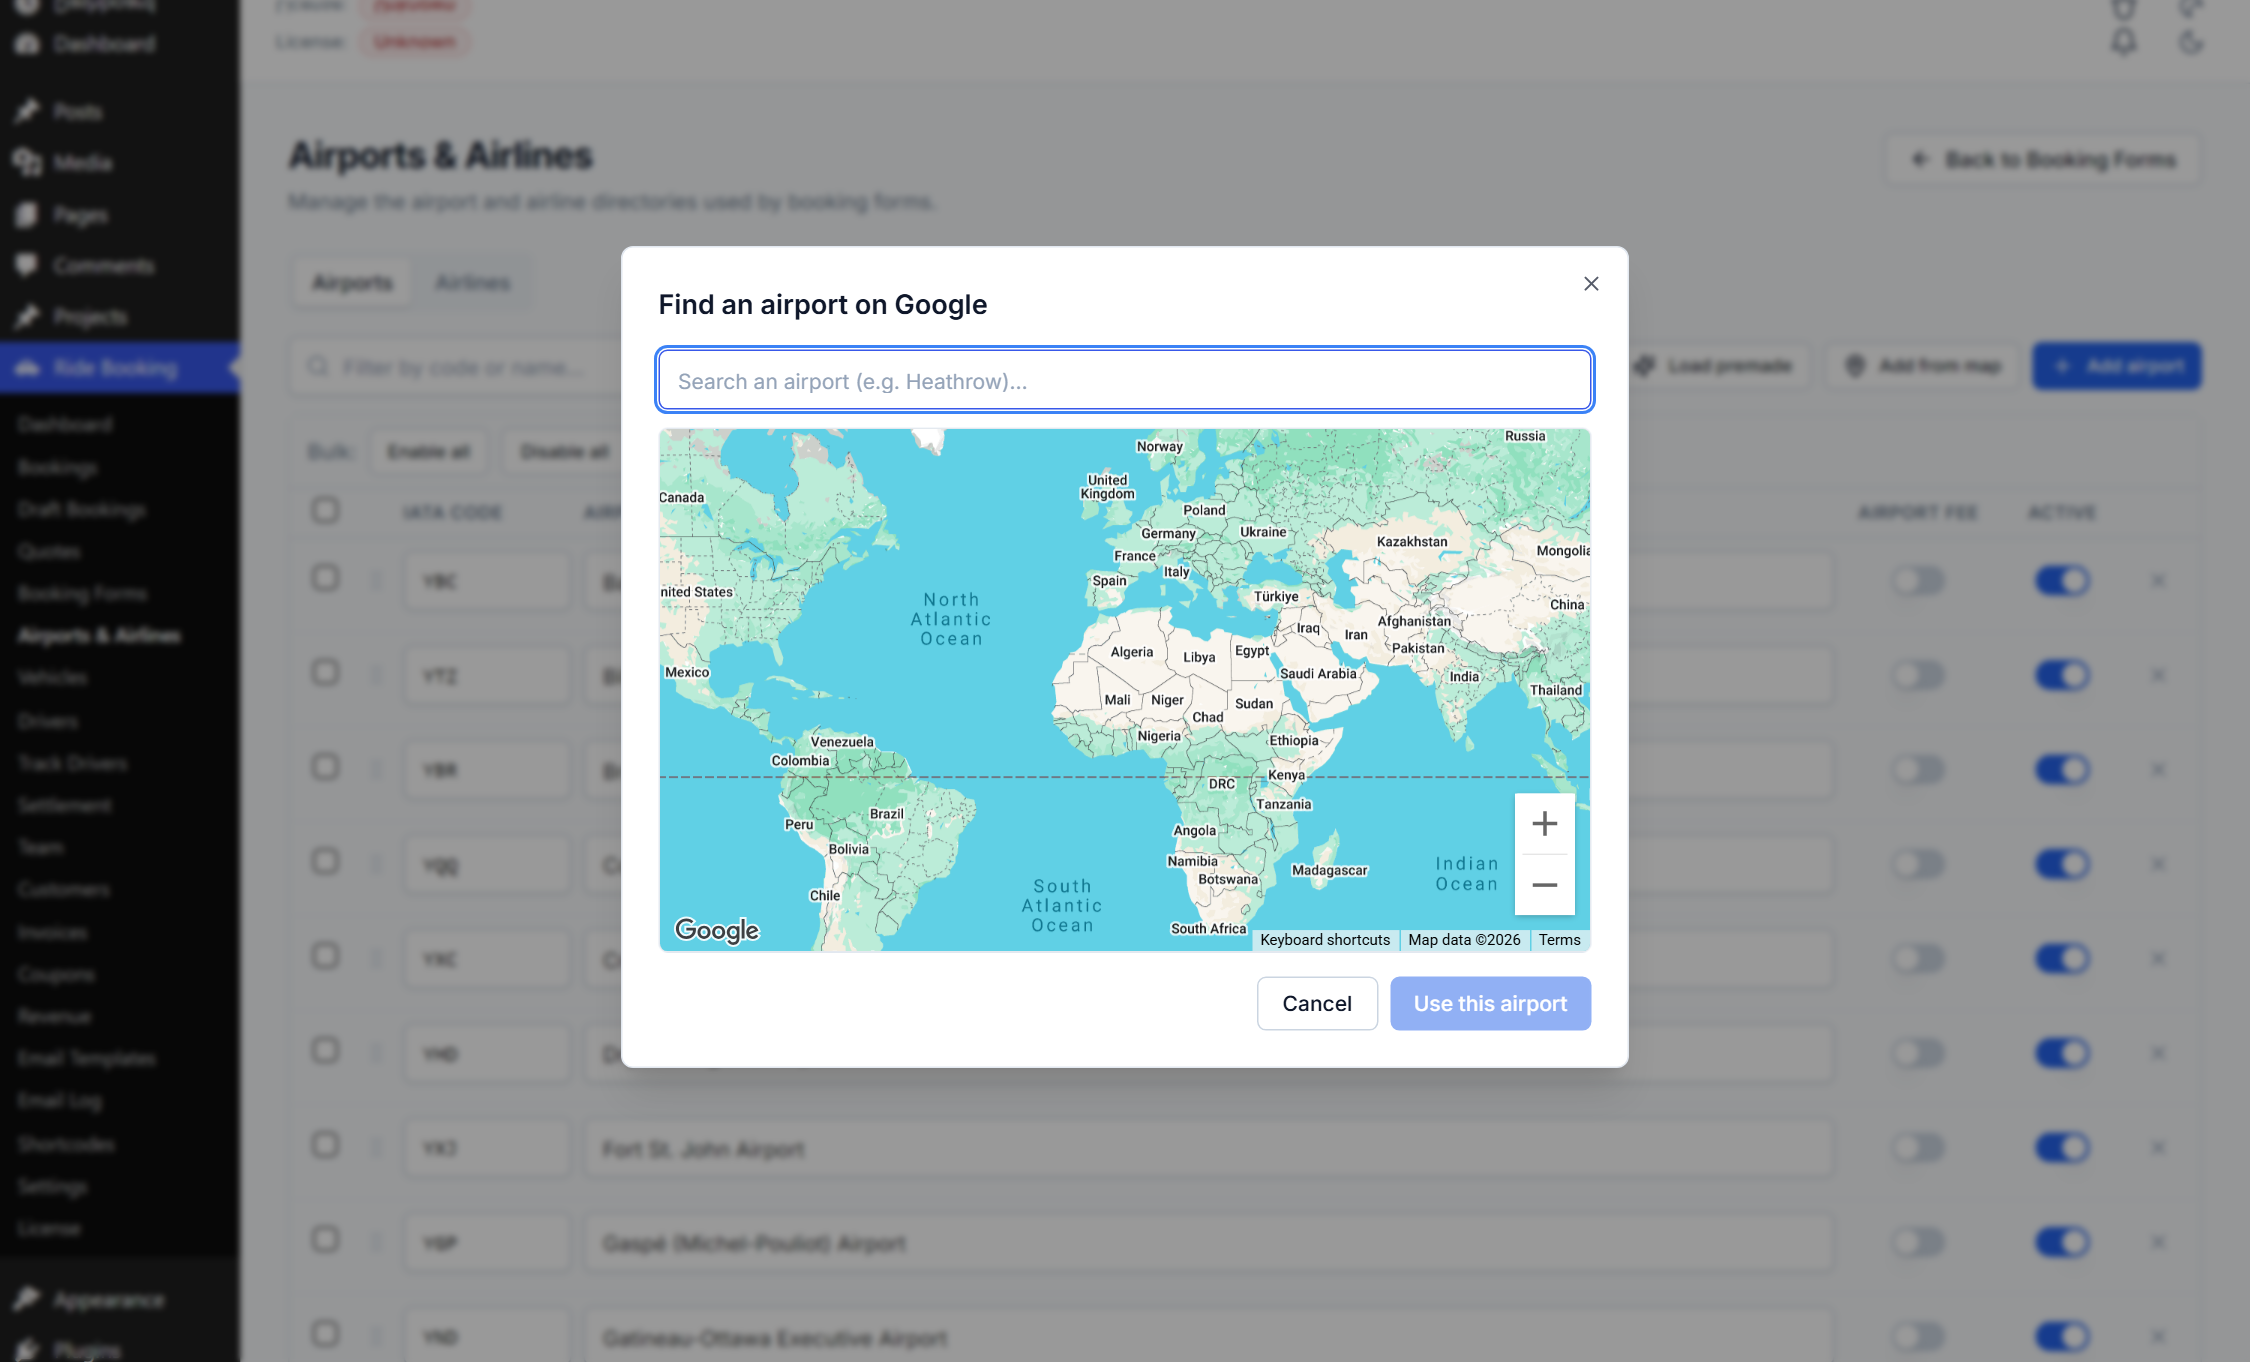This screenshot has height=1362, width=2250.
Task: Click Back to Booking Forms button
Action: [x=2043, y=160]
